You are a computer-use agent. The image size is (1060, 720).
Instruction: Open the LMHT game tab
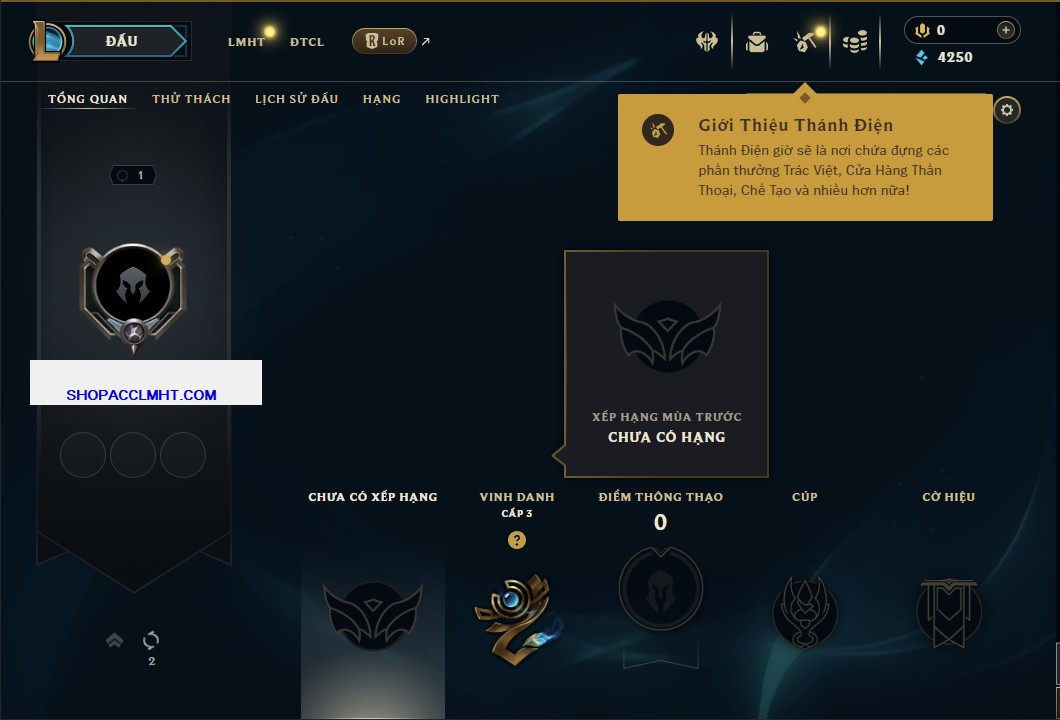coord(246,42)
